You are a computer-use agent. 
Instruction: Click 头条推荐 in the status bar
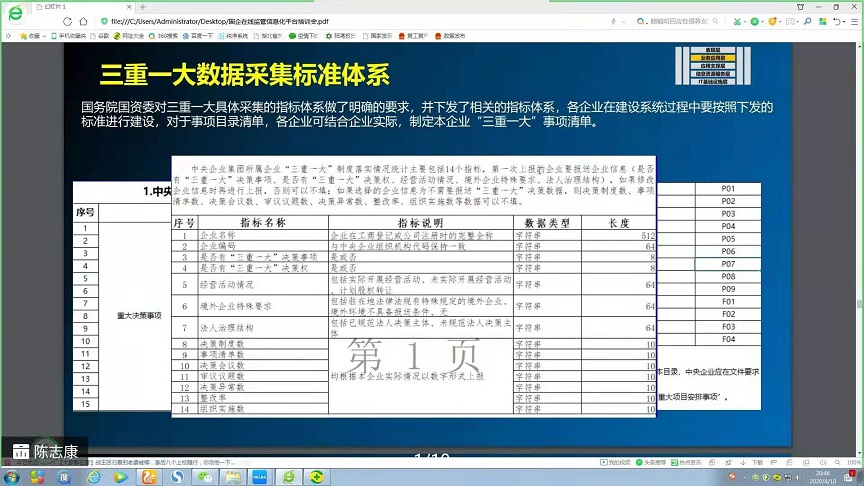[651, 462]
